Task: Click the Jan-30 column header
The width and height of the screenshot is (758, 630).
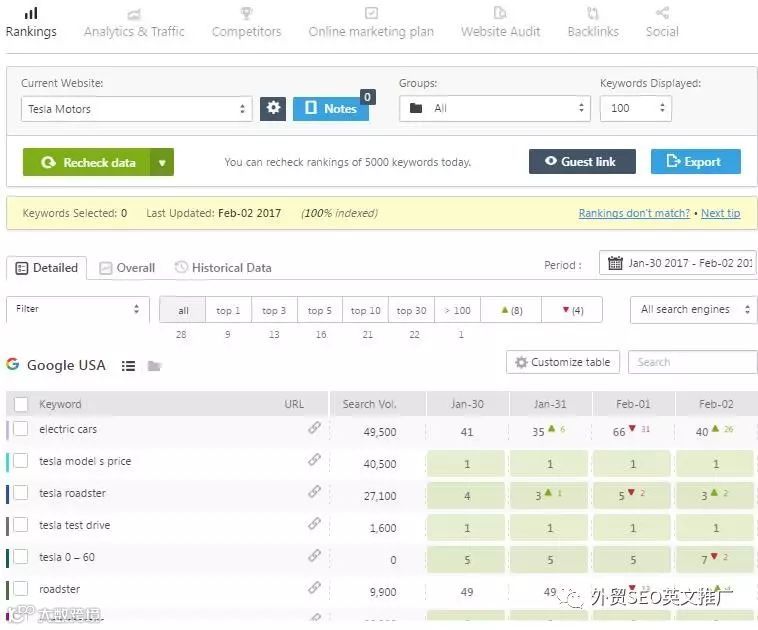Action: pos(467,404)
